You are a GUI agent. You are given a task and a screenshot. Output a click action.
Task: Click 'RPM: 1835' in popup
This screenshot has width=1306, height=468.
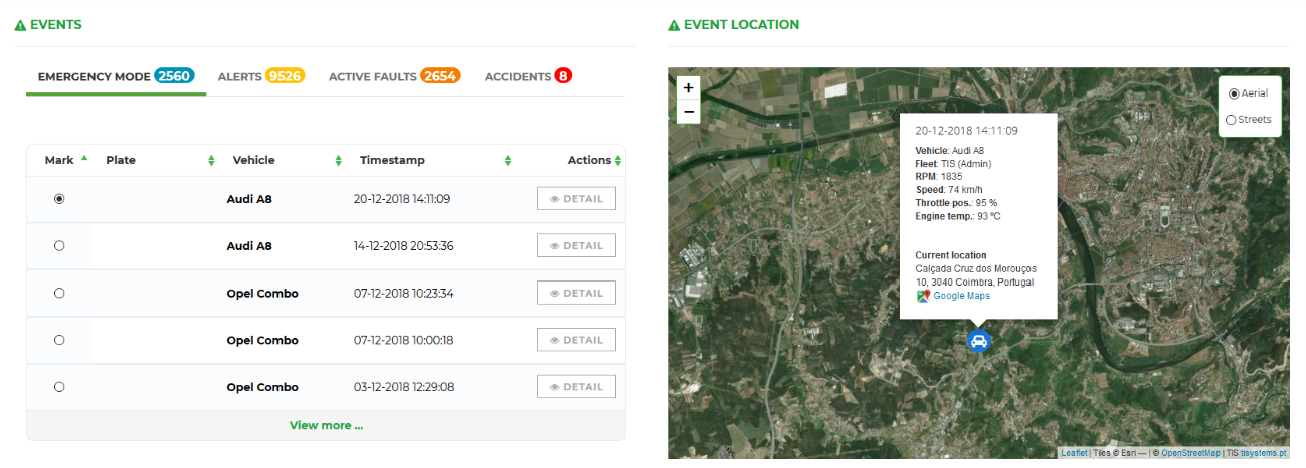939,176
